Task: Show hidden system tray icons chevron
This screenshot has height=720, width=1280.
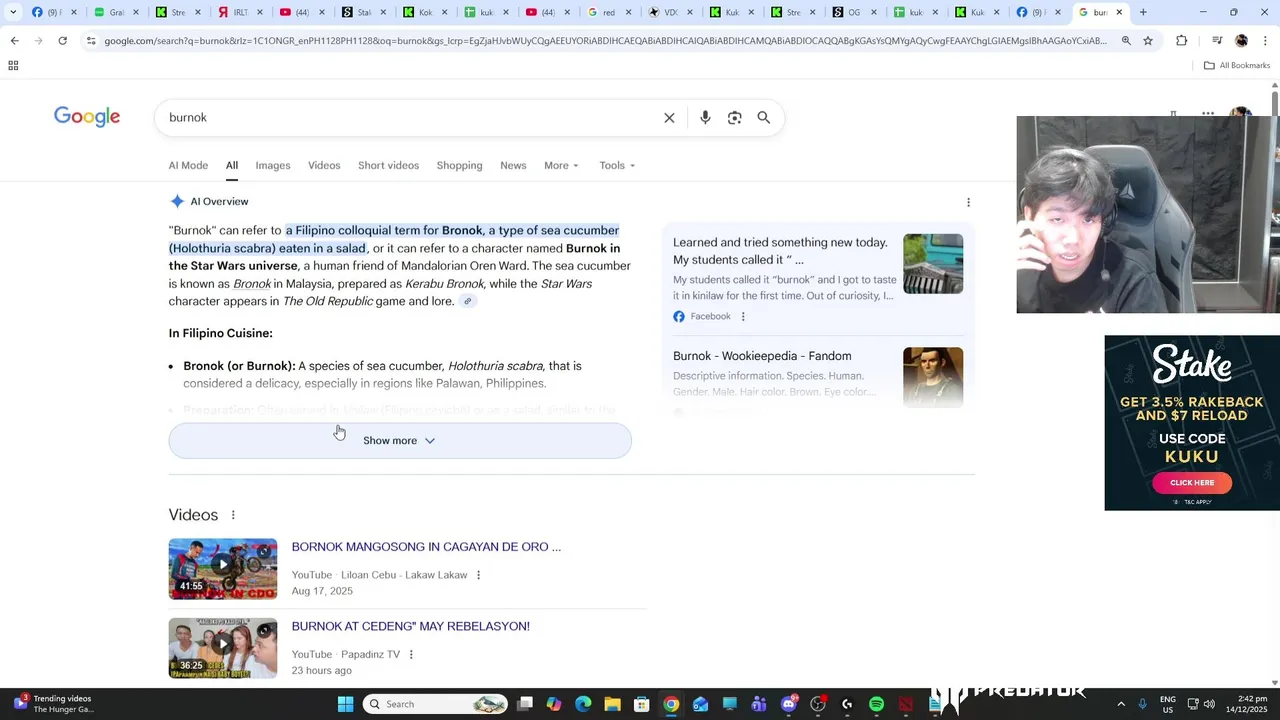Action: pos(1121,704)
